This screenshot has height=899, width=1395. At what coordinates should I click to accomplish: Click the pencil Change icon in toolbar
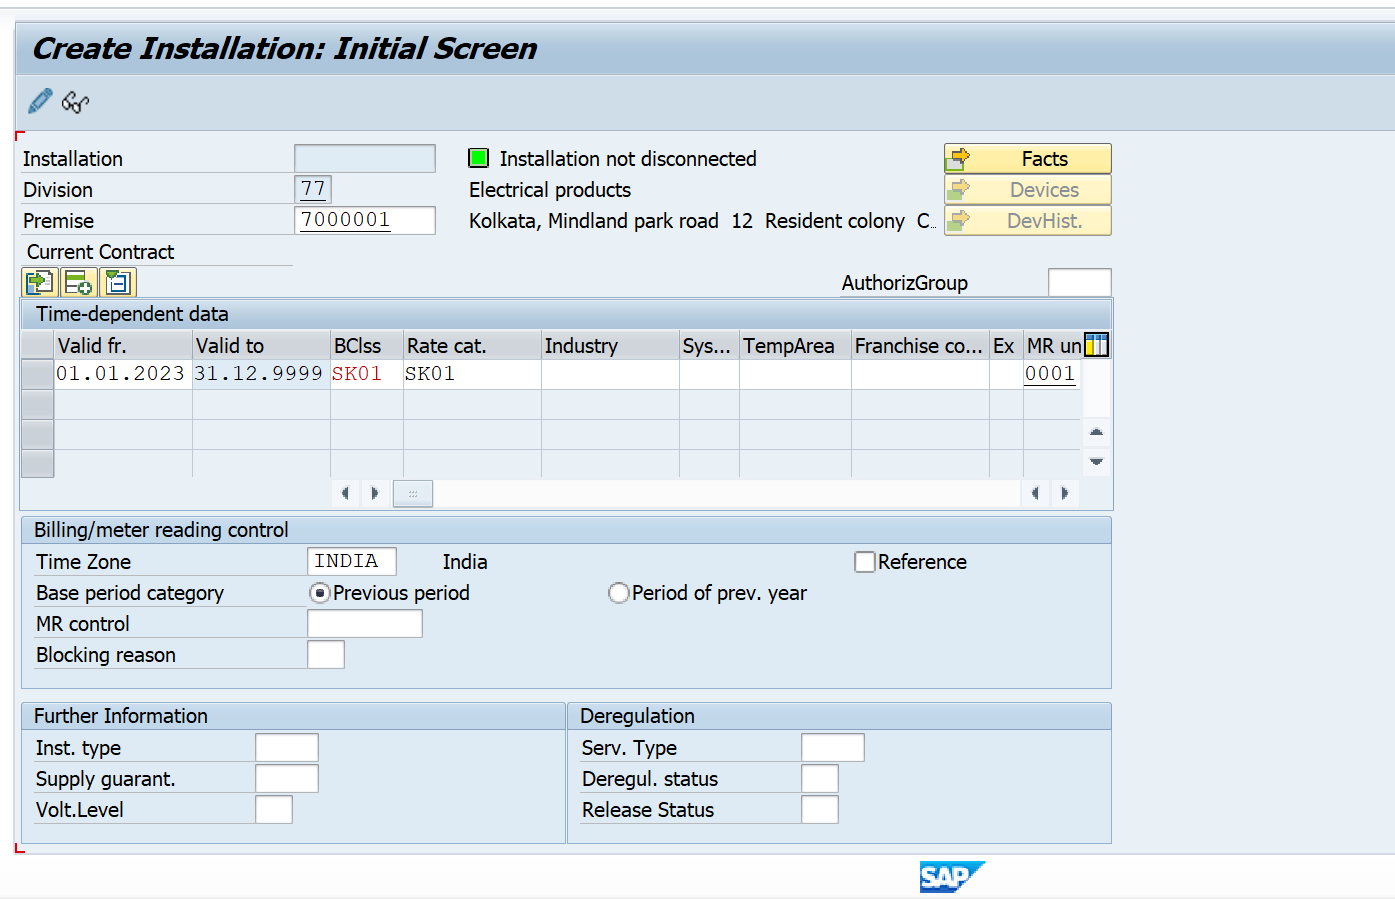tap(40, 101)
